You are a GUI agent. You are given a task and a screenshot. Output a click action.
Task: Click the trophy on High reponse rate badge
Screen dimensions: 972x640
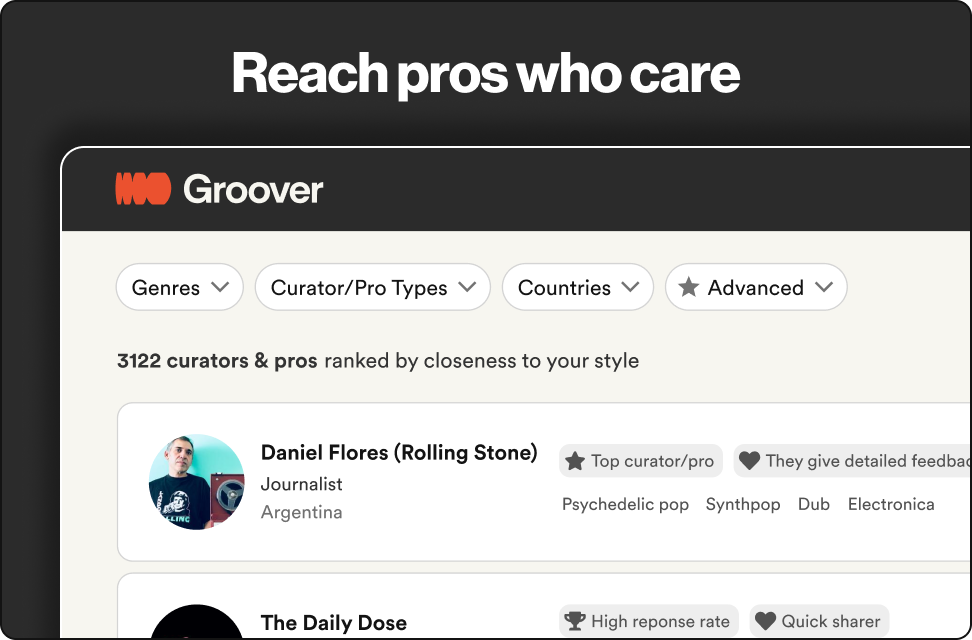click(577, 620)
